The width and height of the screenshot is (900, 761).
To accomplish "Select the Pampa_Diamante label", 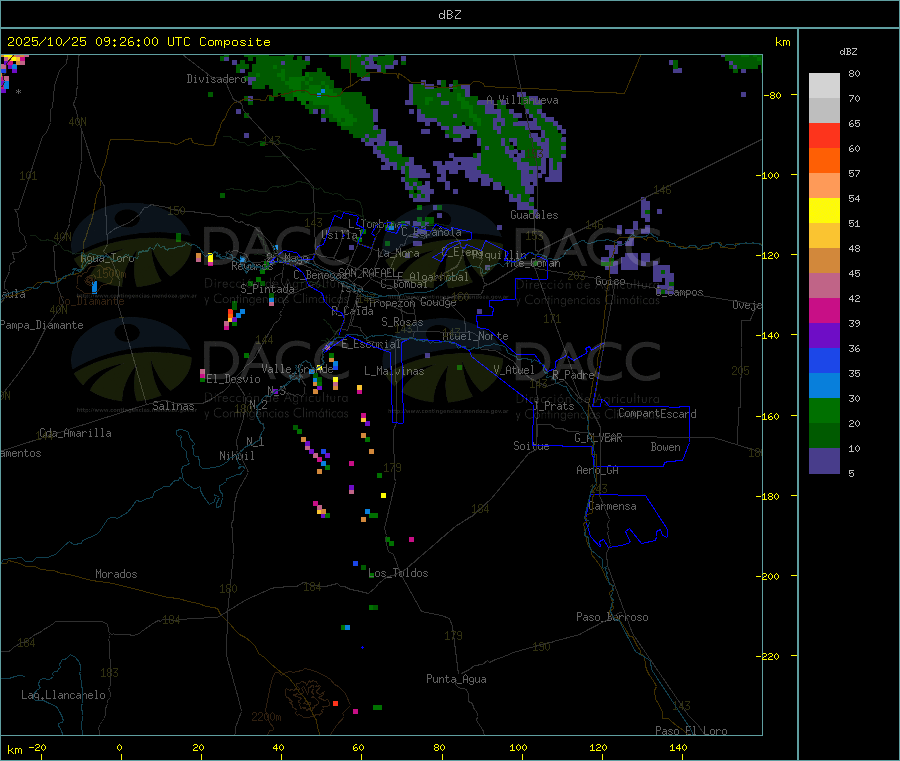I will point(41,325).
